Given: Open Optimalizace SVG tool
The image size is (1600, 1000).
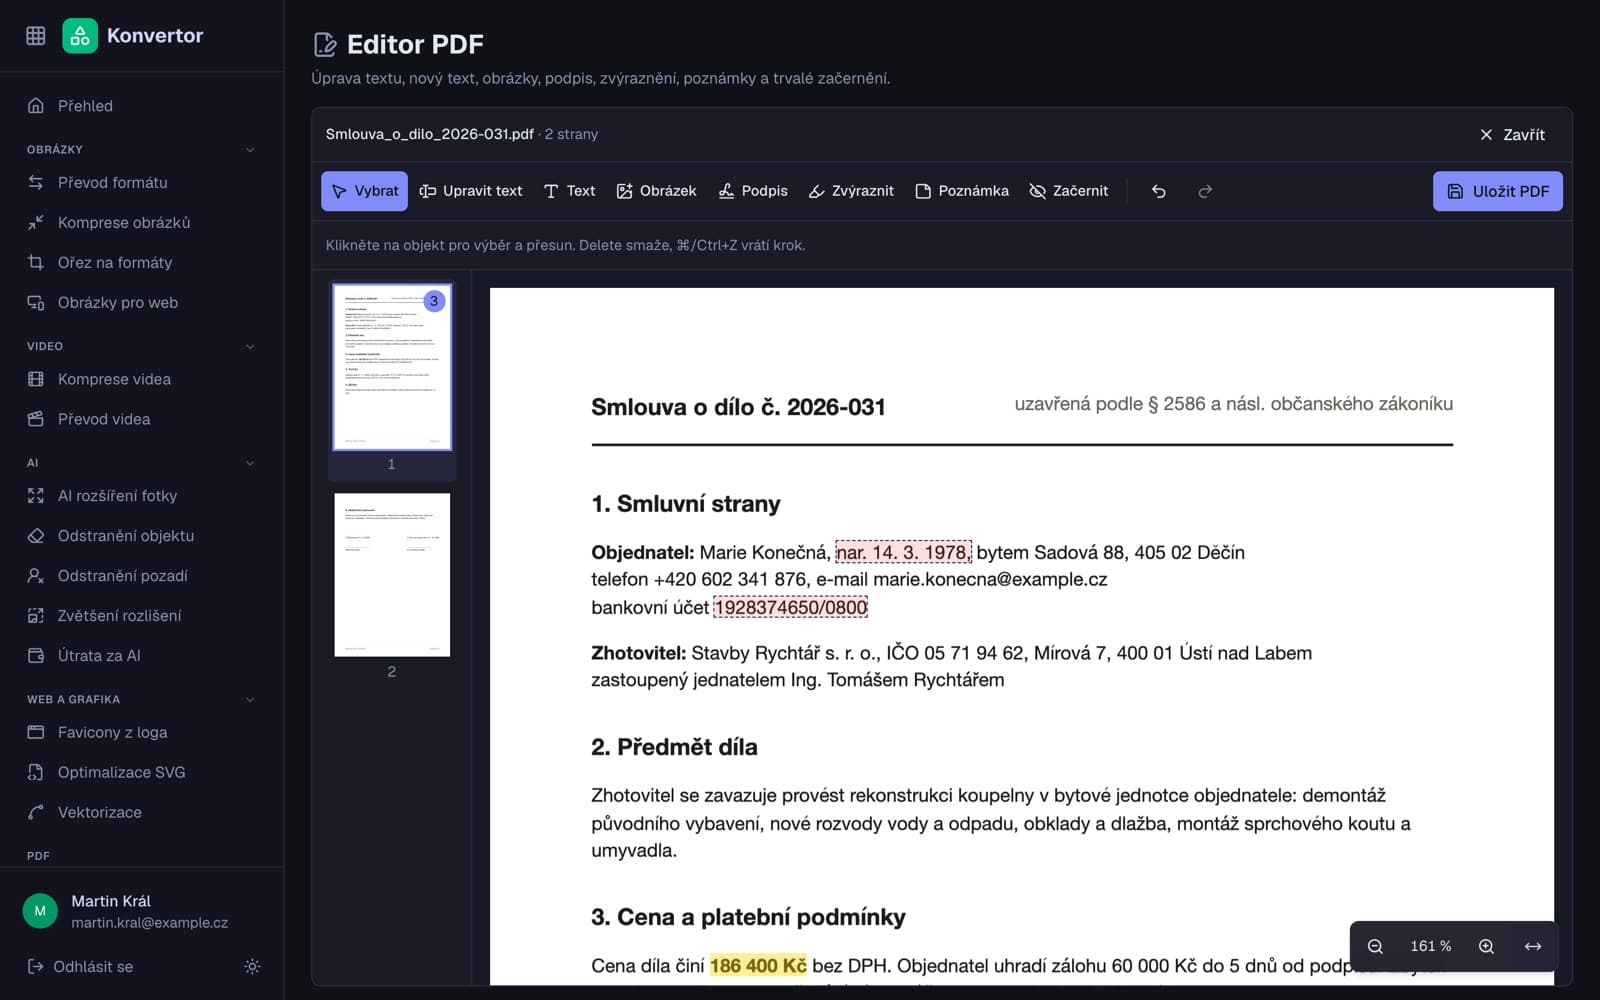Looking at the screenshot, I should point(142,773).
